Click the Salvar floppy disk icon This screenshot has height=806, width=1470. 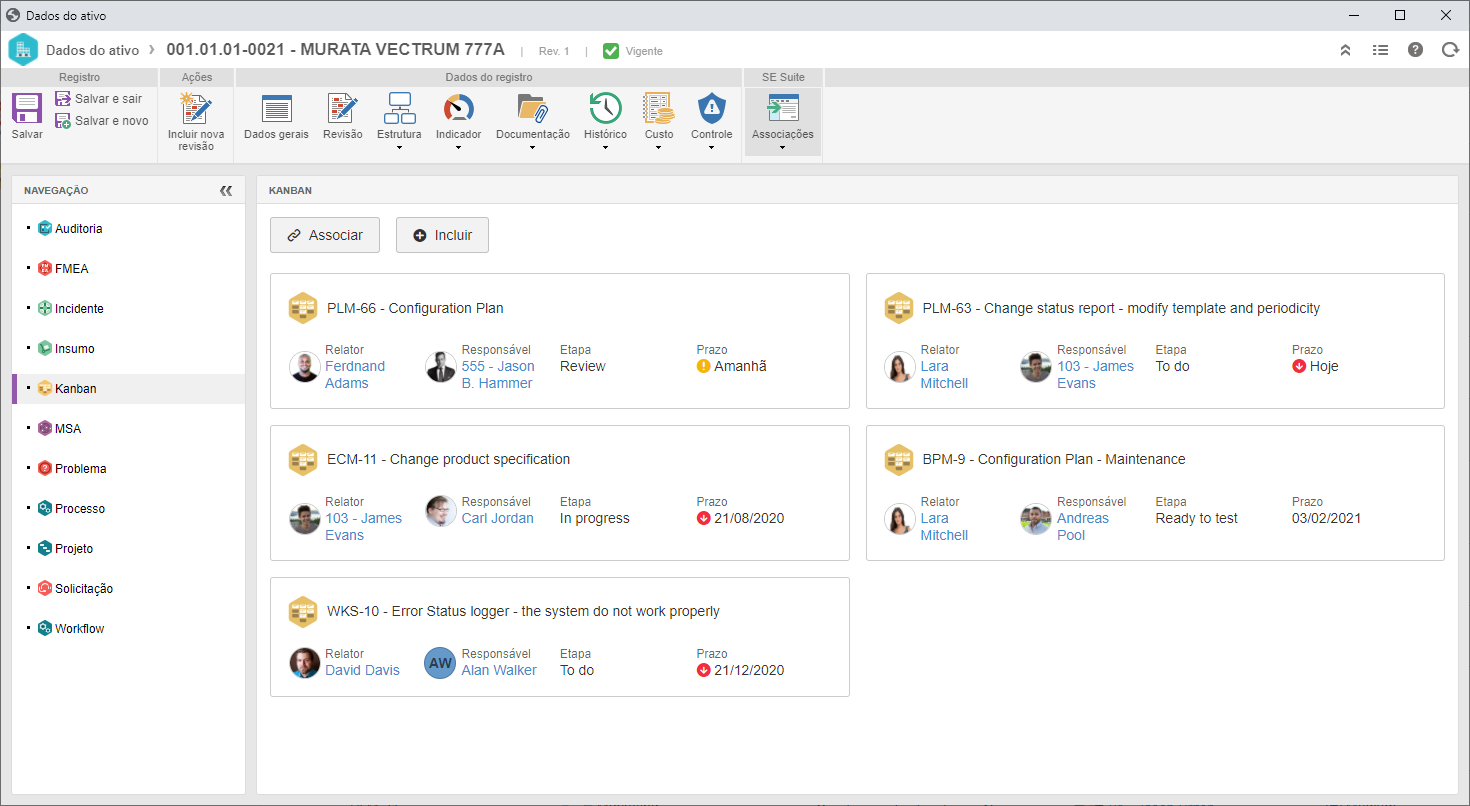(x=27, y=108)
